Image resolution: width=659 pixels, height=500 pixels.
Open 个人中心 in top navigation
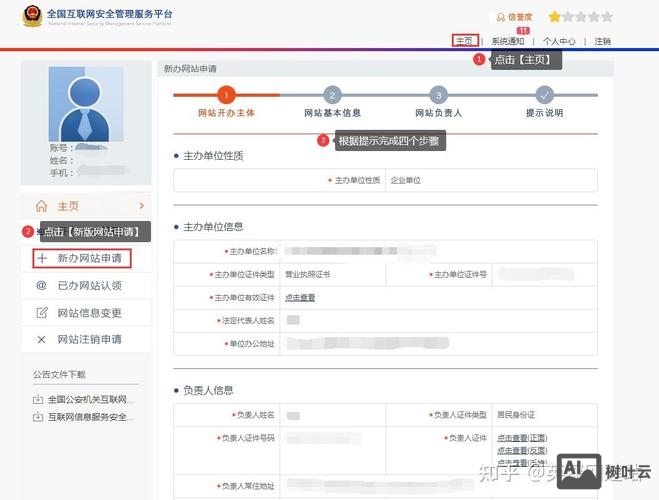point(559,41)
